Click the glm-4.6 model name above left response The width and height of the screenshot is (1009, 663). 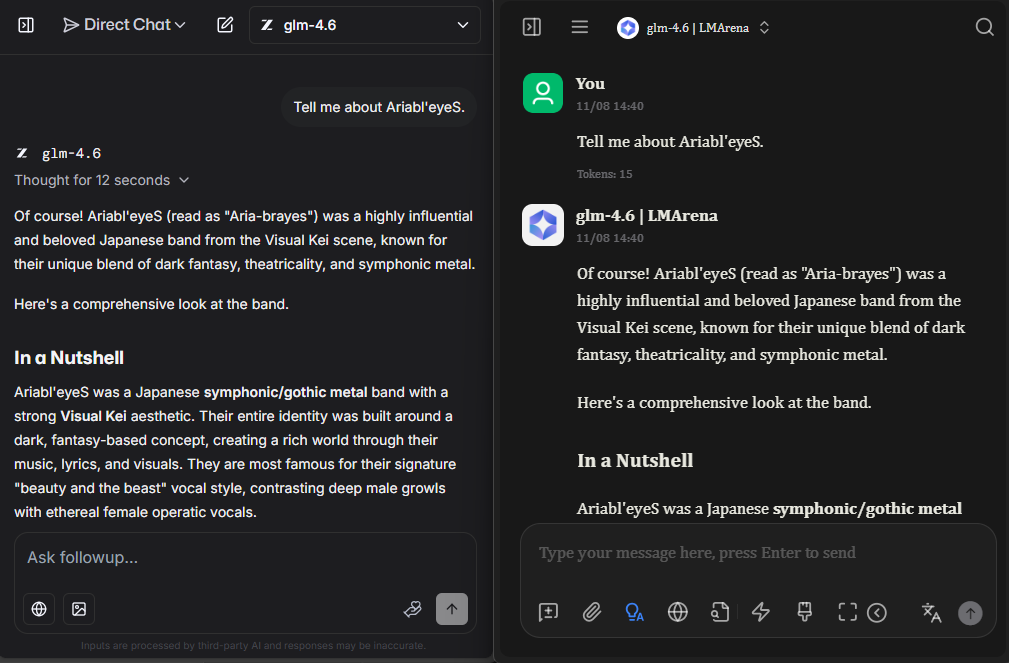(71, 153)
